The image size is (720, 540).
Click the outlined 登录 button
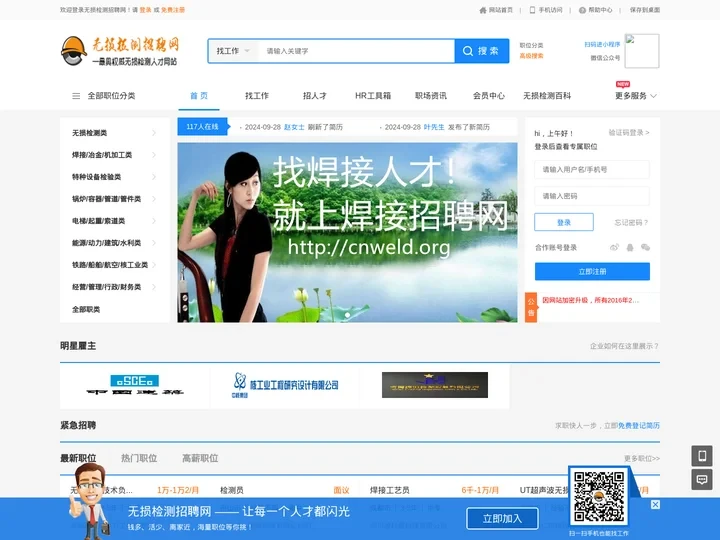(x=564, y=222)
